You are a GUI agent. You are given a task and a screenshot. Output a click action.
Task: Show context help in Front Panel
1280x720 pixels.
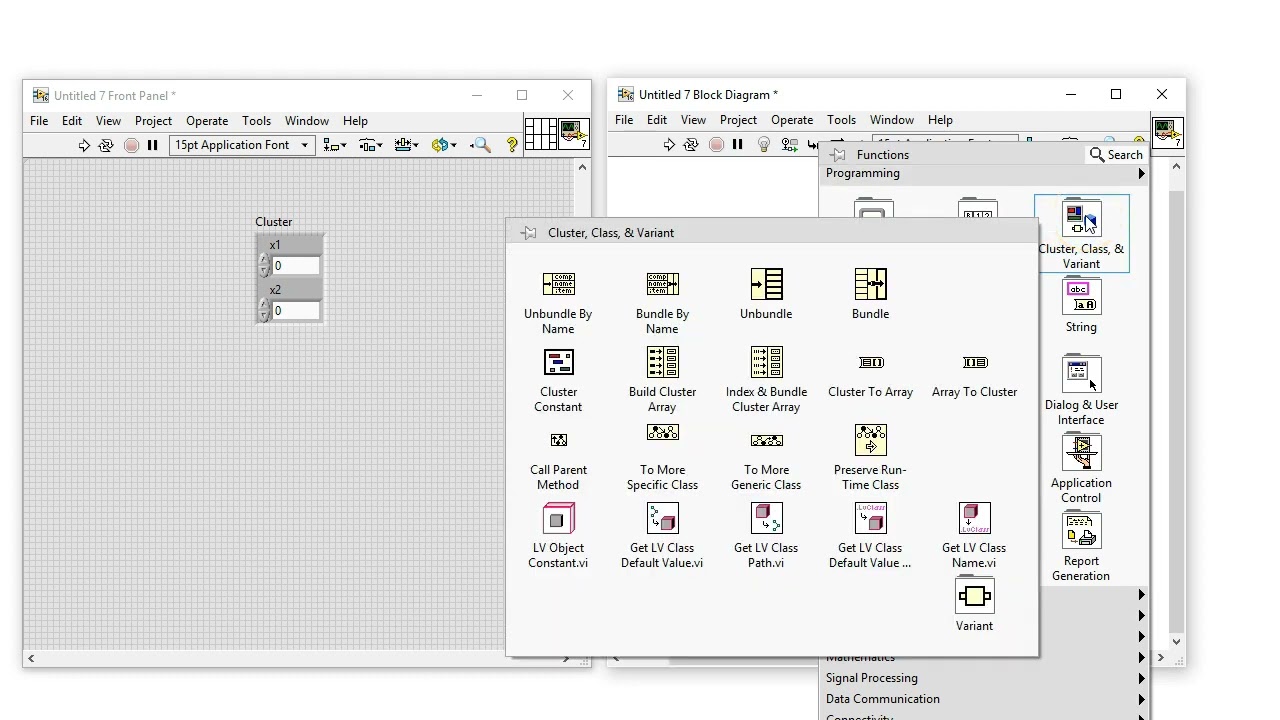pos(512,145)
